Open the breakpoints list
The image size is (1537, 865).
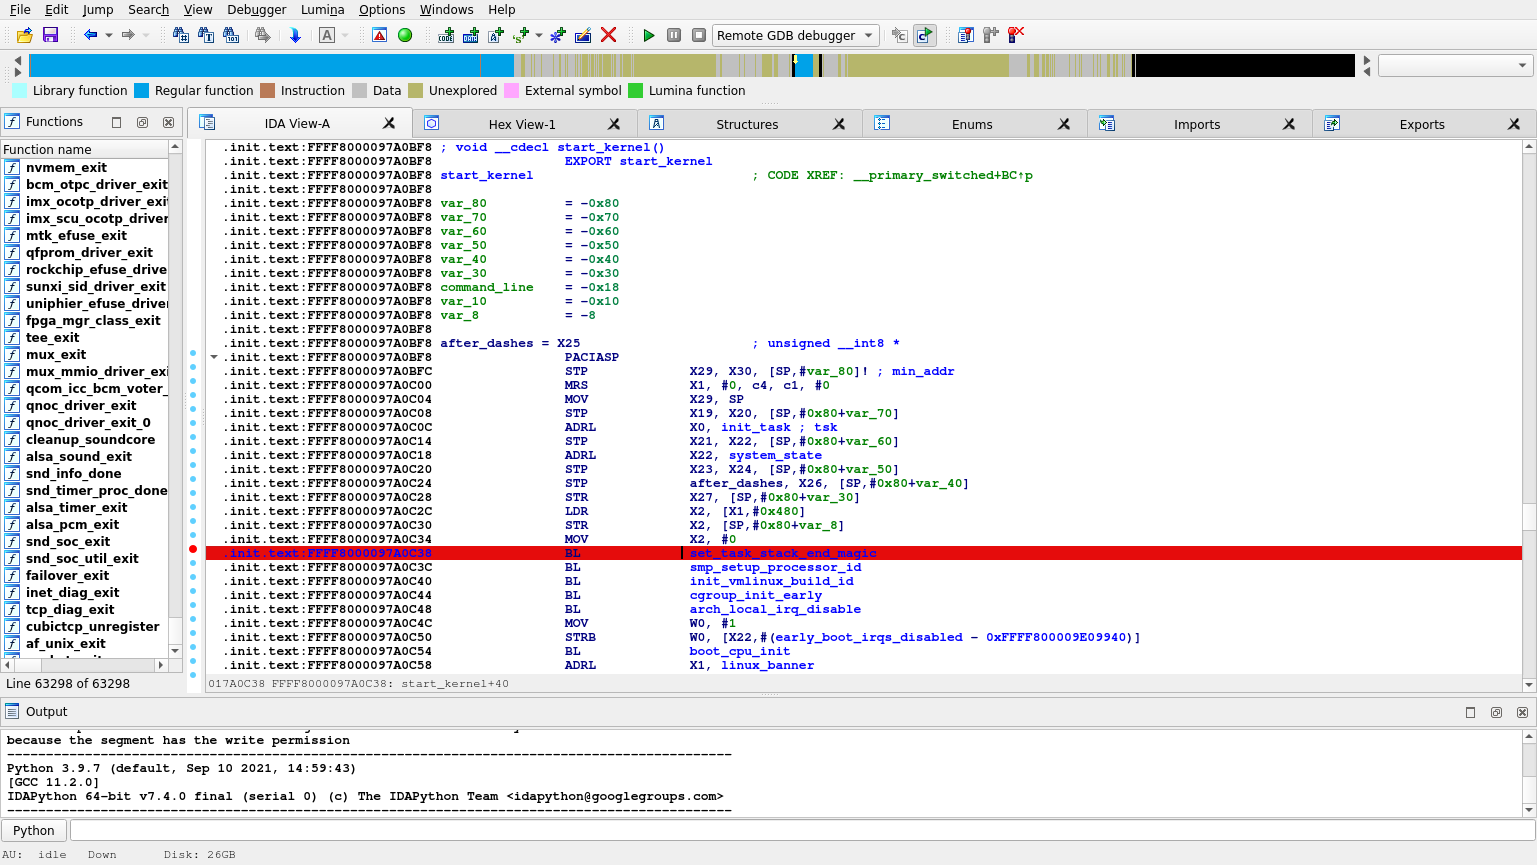pyautogui.click(x=965, y=35)
